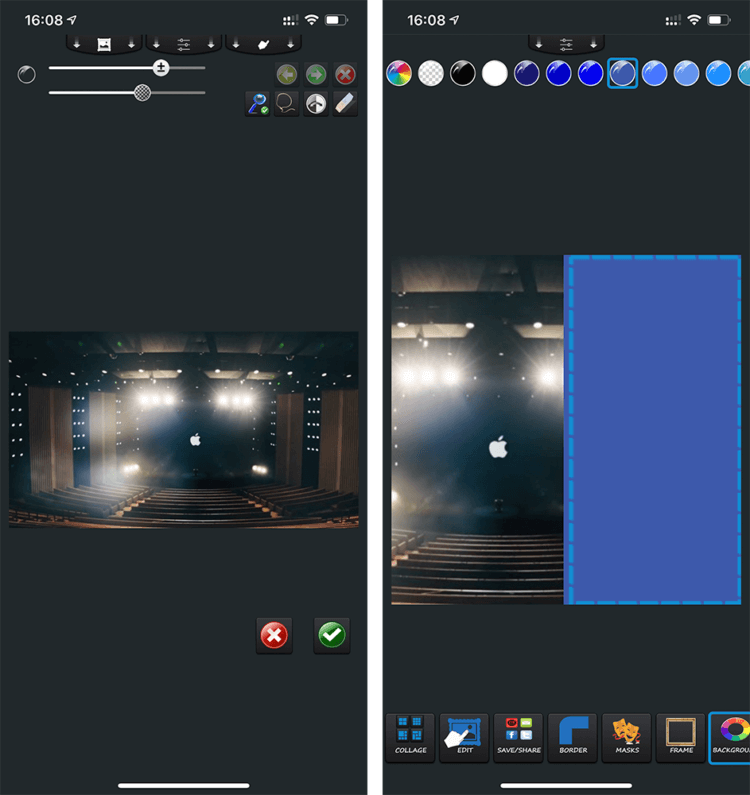The height and width of the screenshot is (795, 750).
Task: Tap the red X reset button near redo
Action: pyautogui.click(x=345, y=75)
